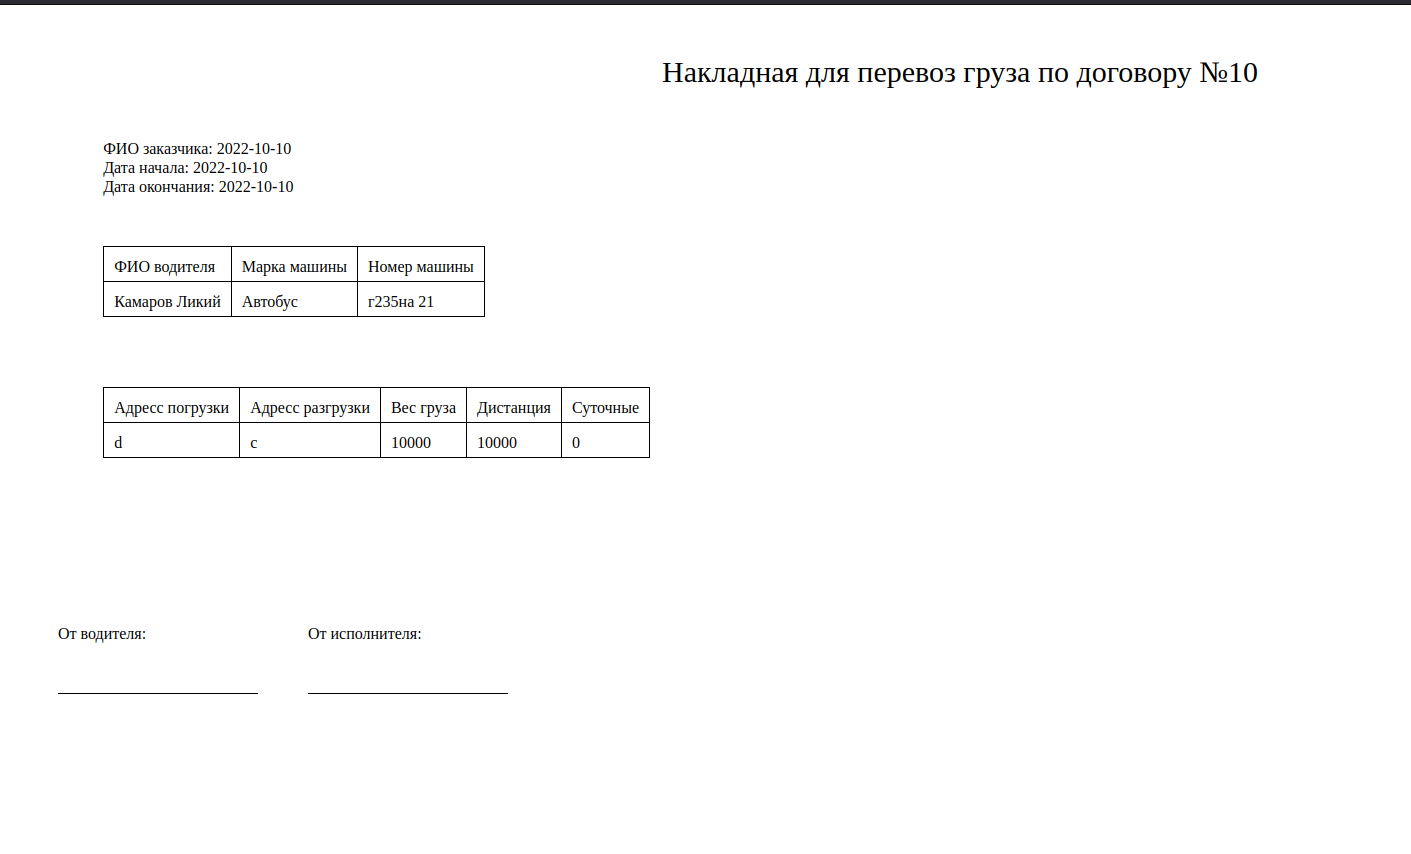Image resolution: width=1411 pixels, height=854 pixels.
Task: Click the title 'Накладная для перевоз груза по договору №10'
Action: (x=960, y=73)
